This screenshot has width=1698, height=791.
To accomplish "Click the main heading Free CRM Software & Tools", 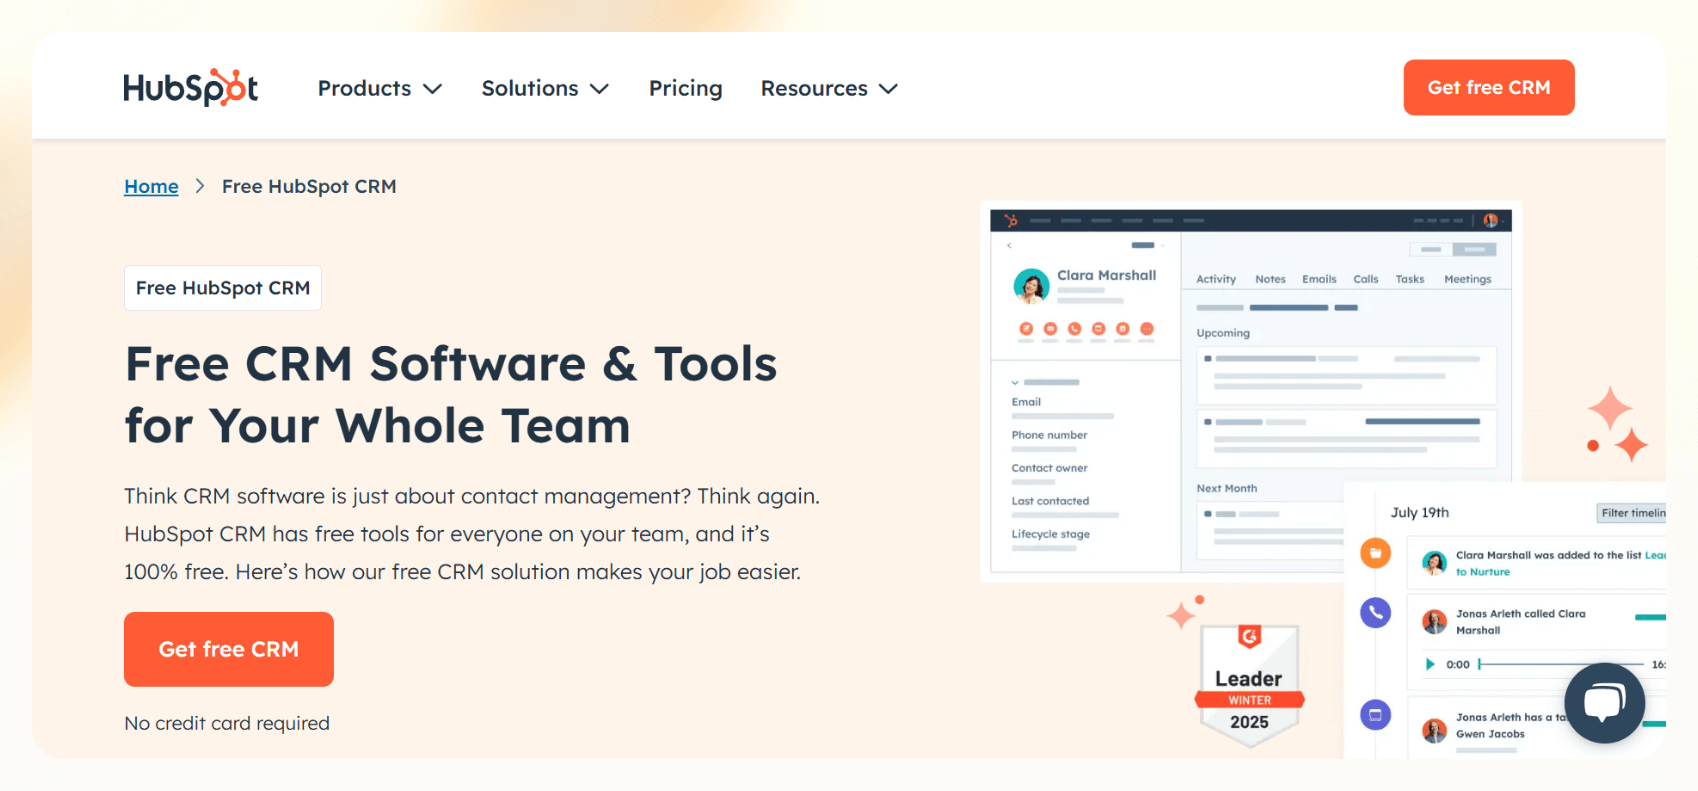I will [x=451, y=394].
